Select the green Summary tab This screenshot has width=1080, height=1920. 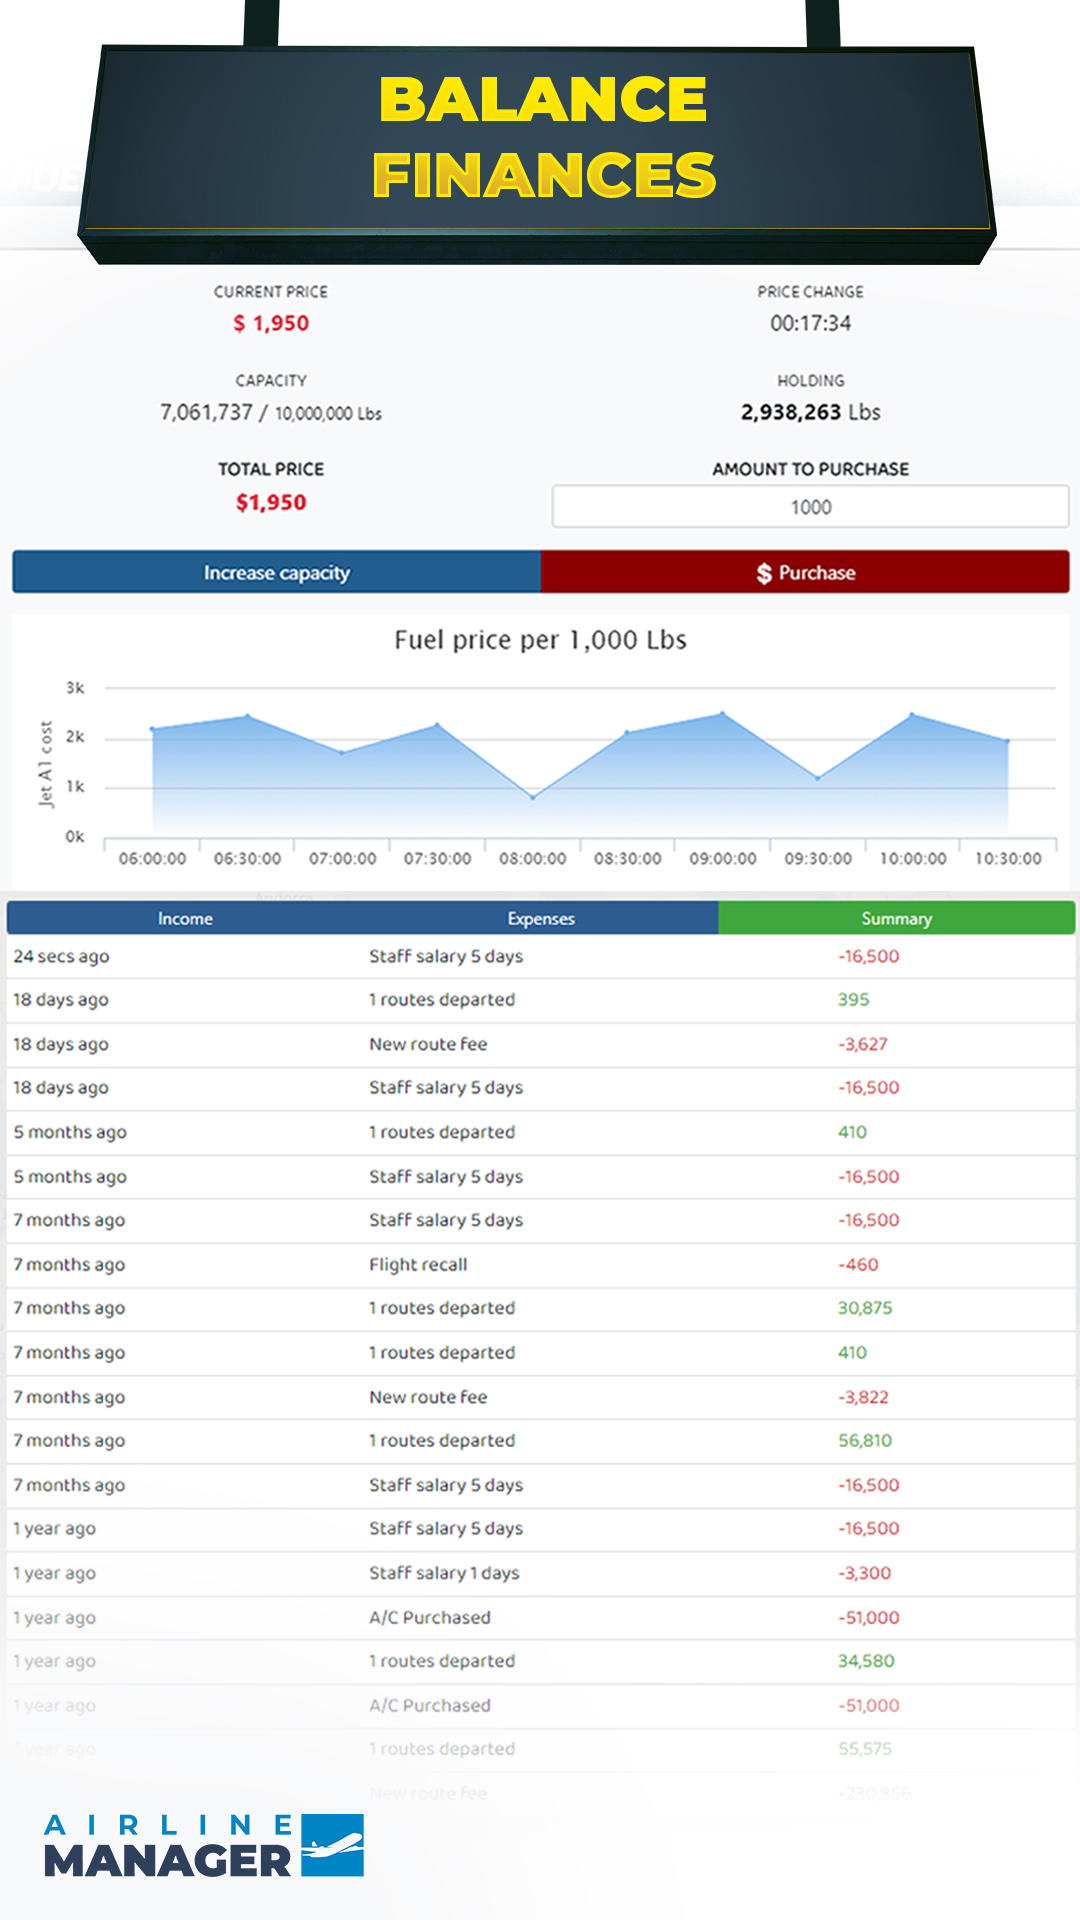click(x=896, y=918)
